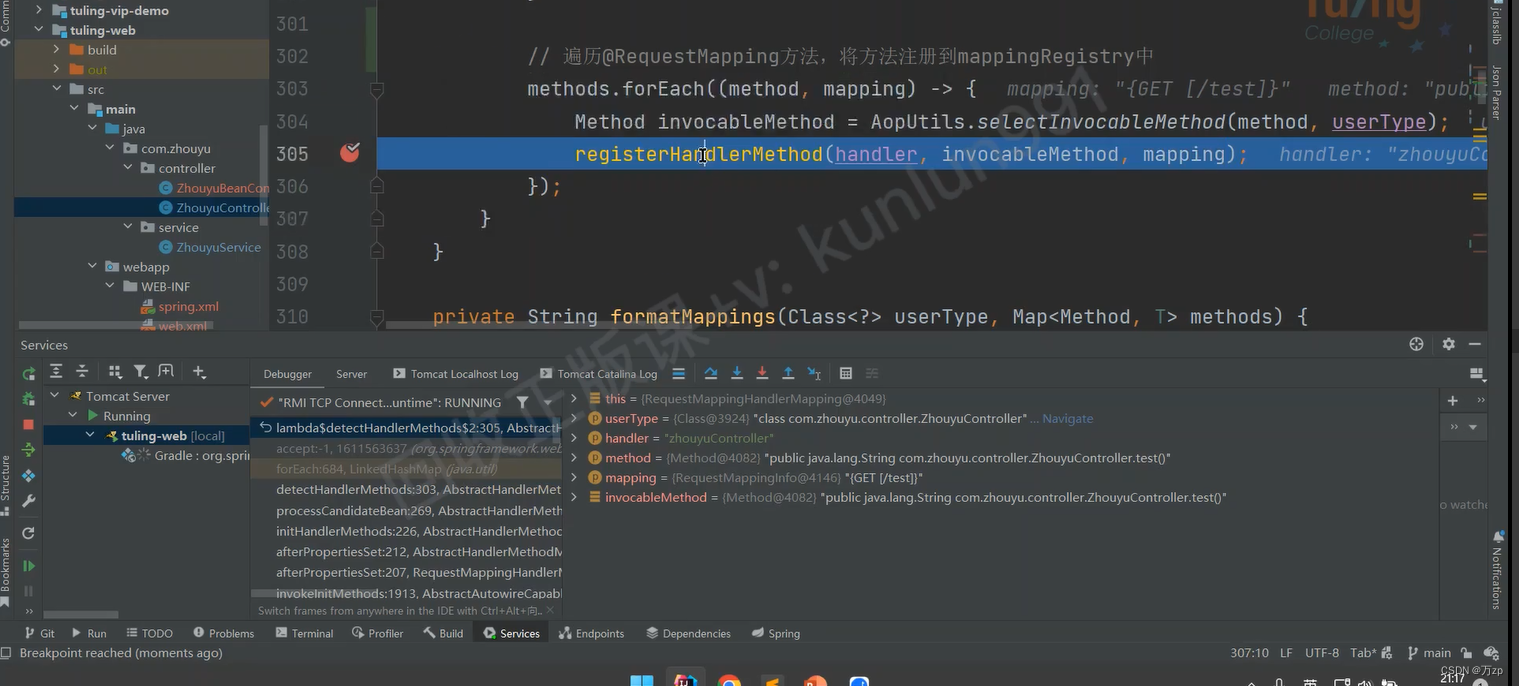Click Open in New Tab icon

[x=166, y=371]
